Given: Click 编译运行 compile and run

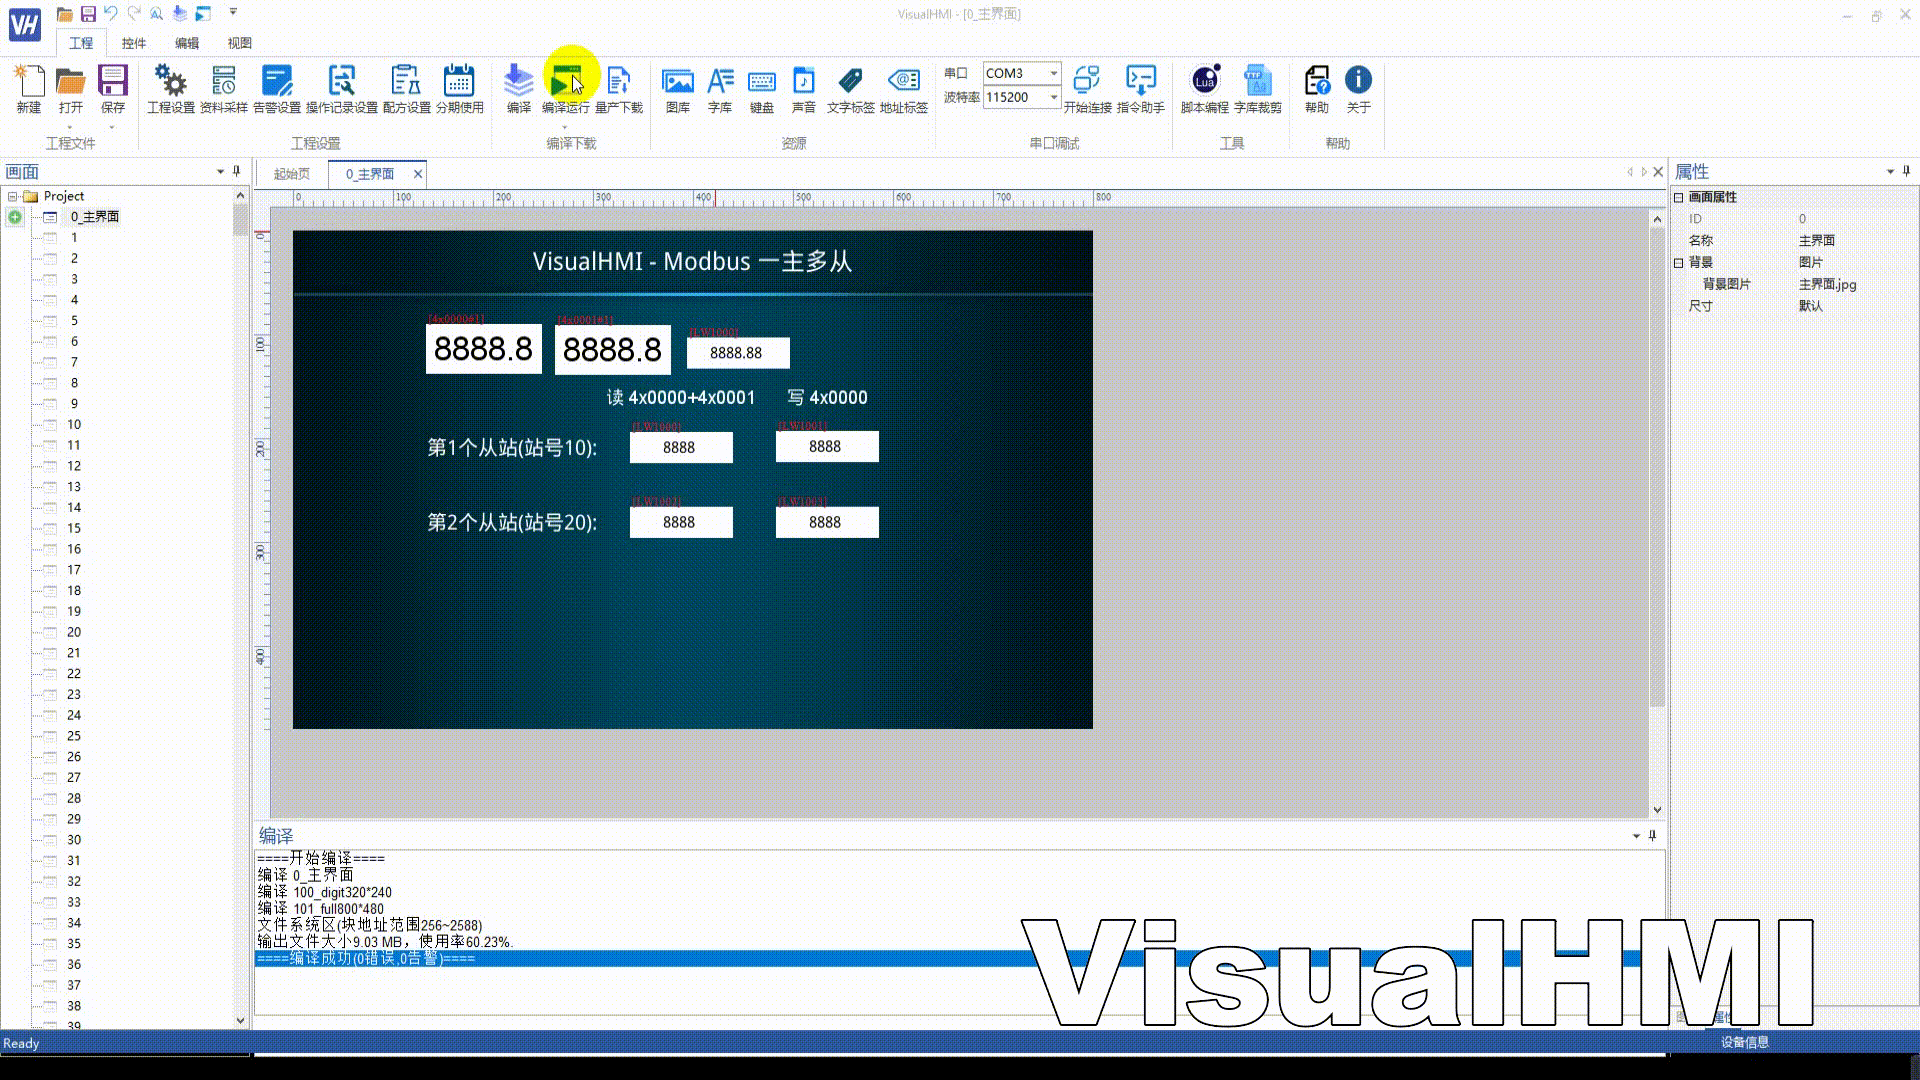Looking at the screenshot, I should [x=566, y=89].
